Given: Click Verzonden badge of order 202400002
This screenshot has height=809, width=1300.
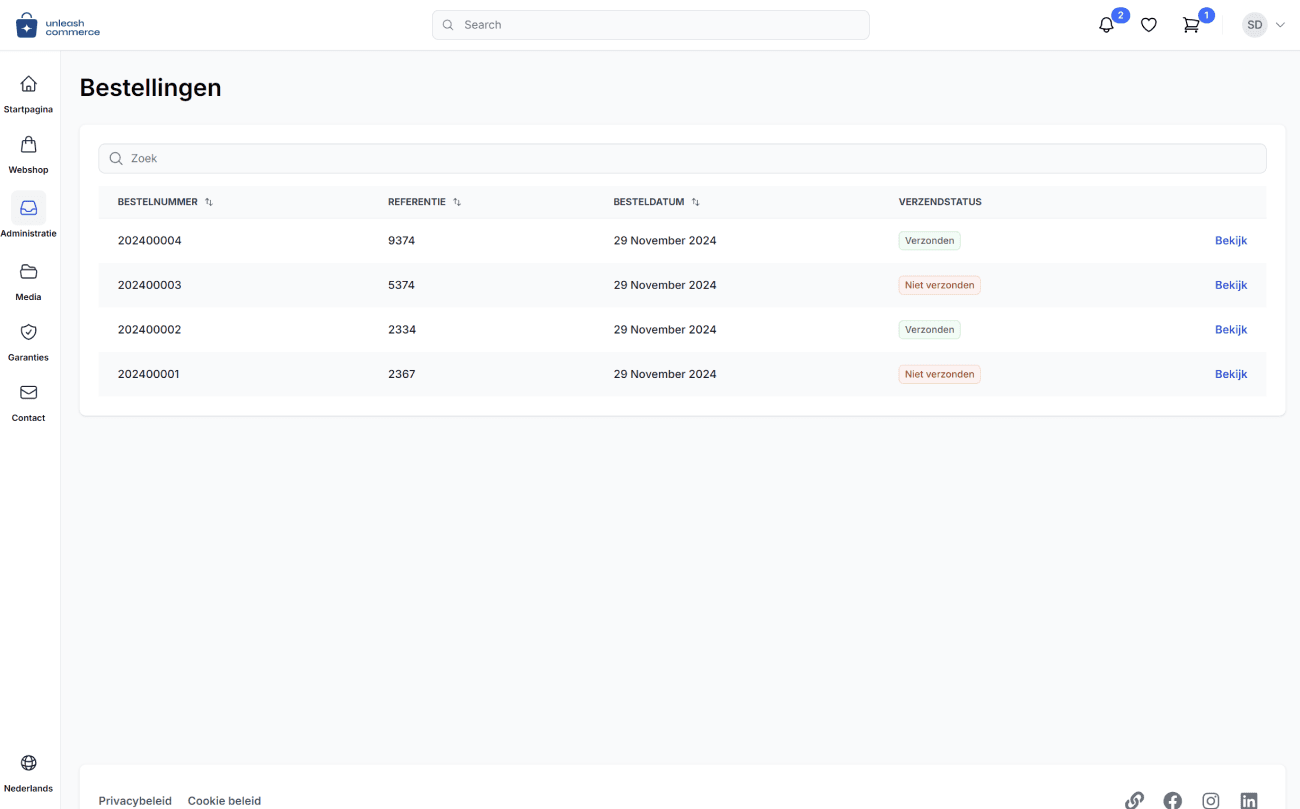Looking at the screenshot, I should [929, 330].
